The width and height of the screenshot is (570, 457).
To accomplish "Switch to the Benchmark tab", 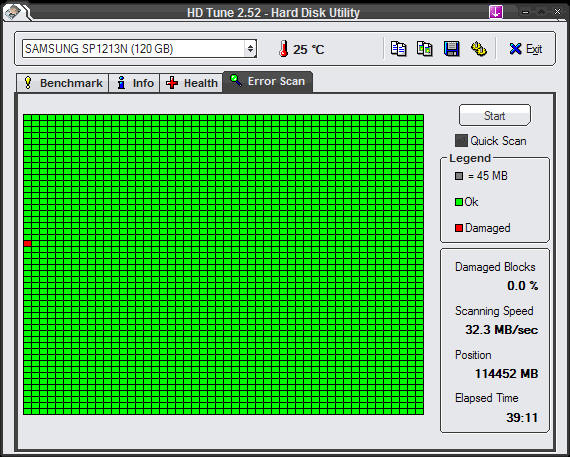I will (x=63, y=83).
